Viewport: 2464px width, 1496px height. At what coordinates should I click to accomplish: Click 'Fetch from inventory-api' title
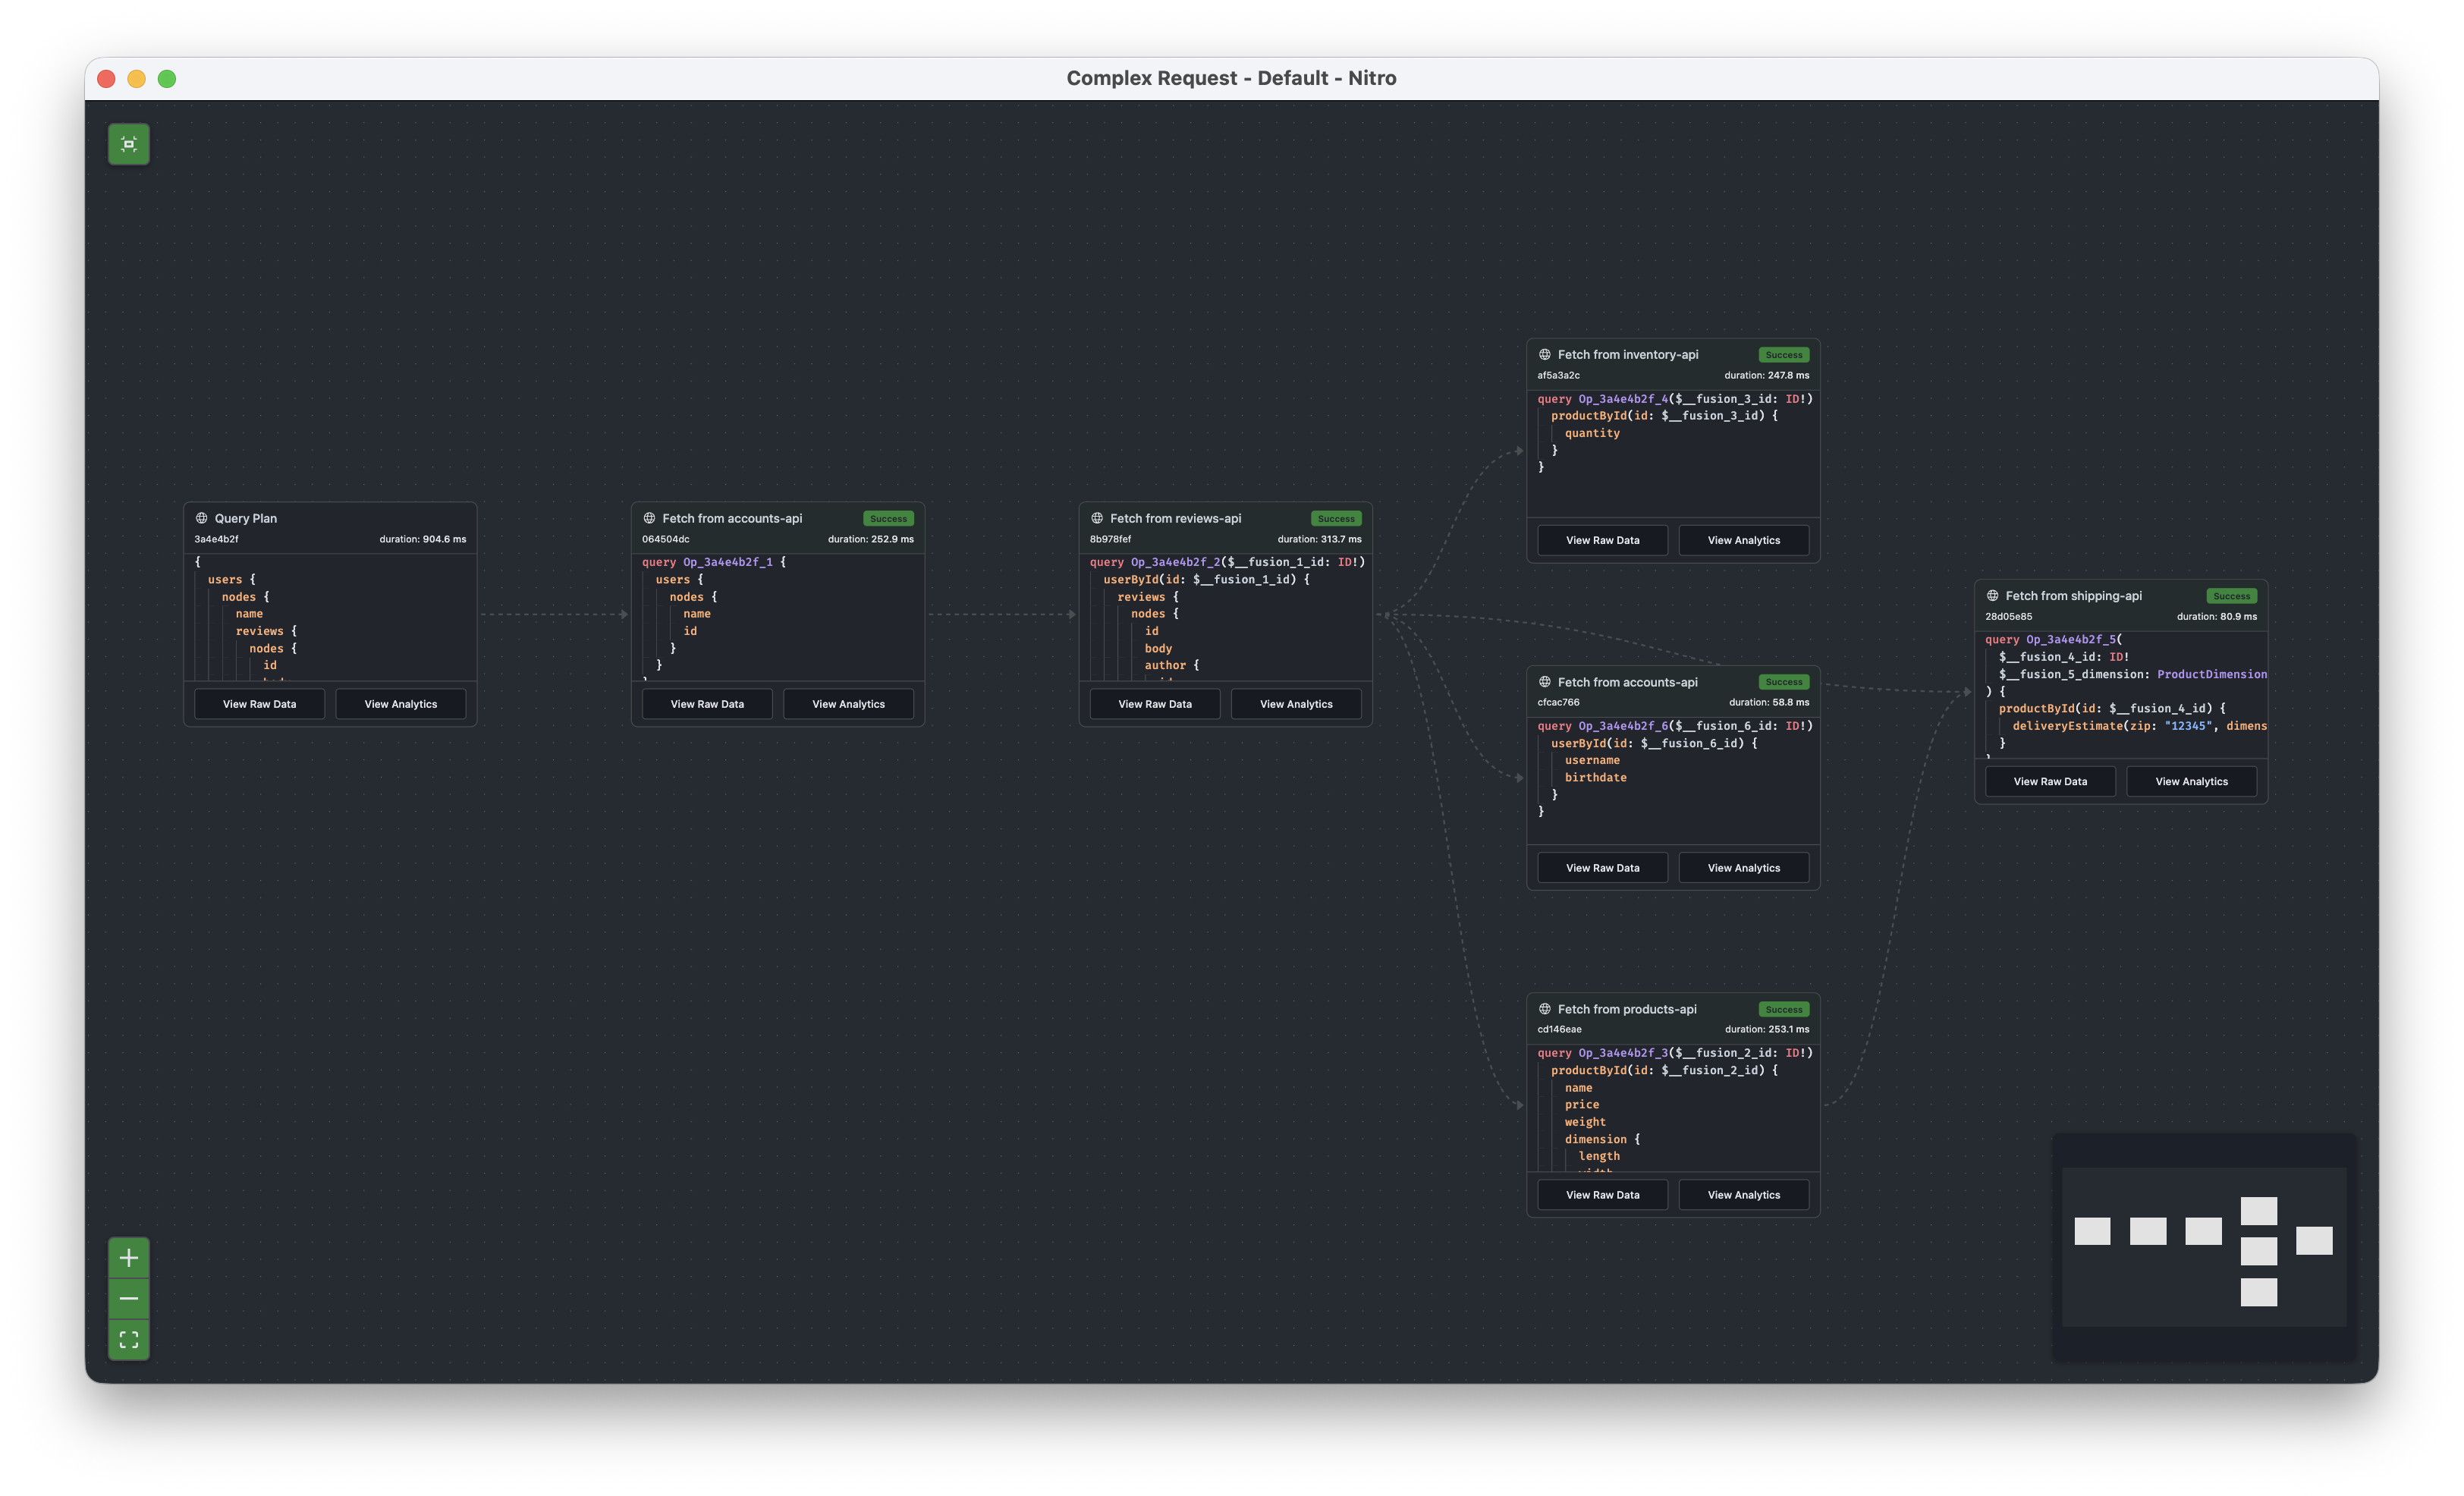pos(1628,354)
